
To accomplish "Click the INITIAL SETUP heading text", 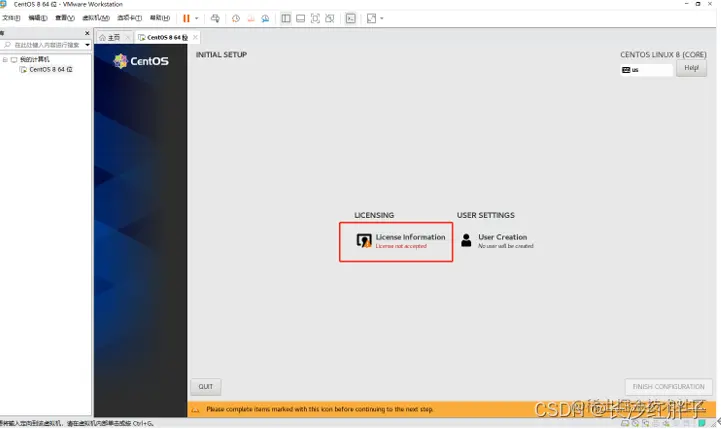I will point(221,55).
